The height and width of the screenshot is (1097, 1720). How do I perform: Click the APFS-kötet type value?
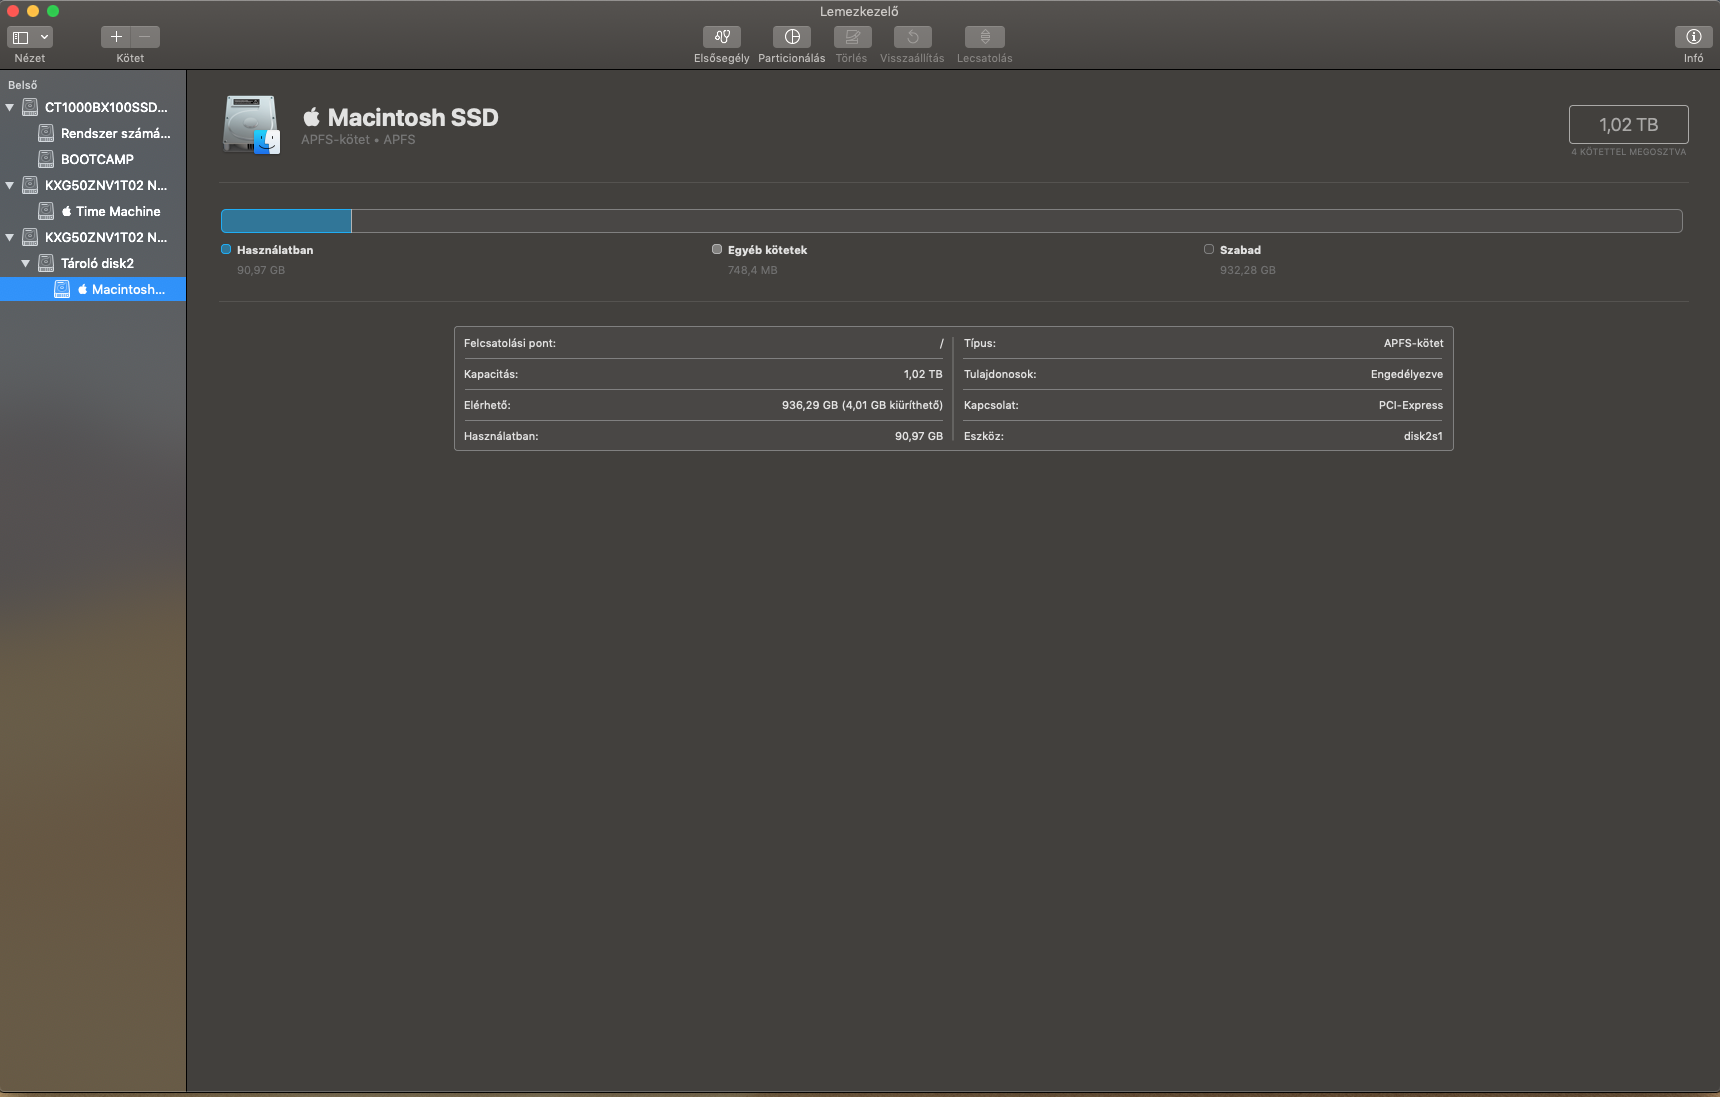[x=1413, y=343]
